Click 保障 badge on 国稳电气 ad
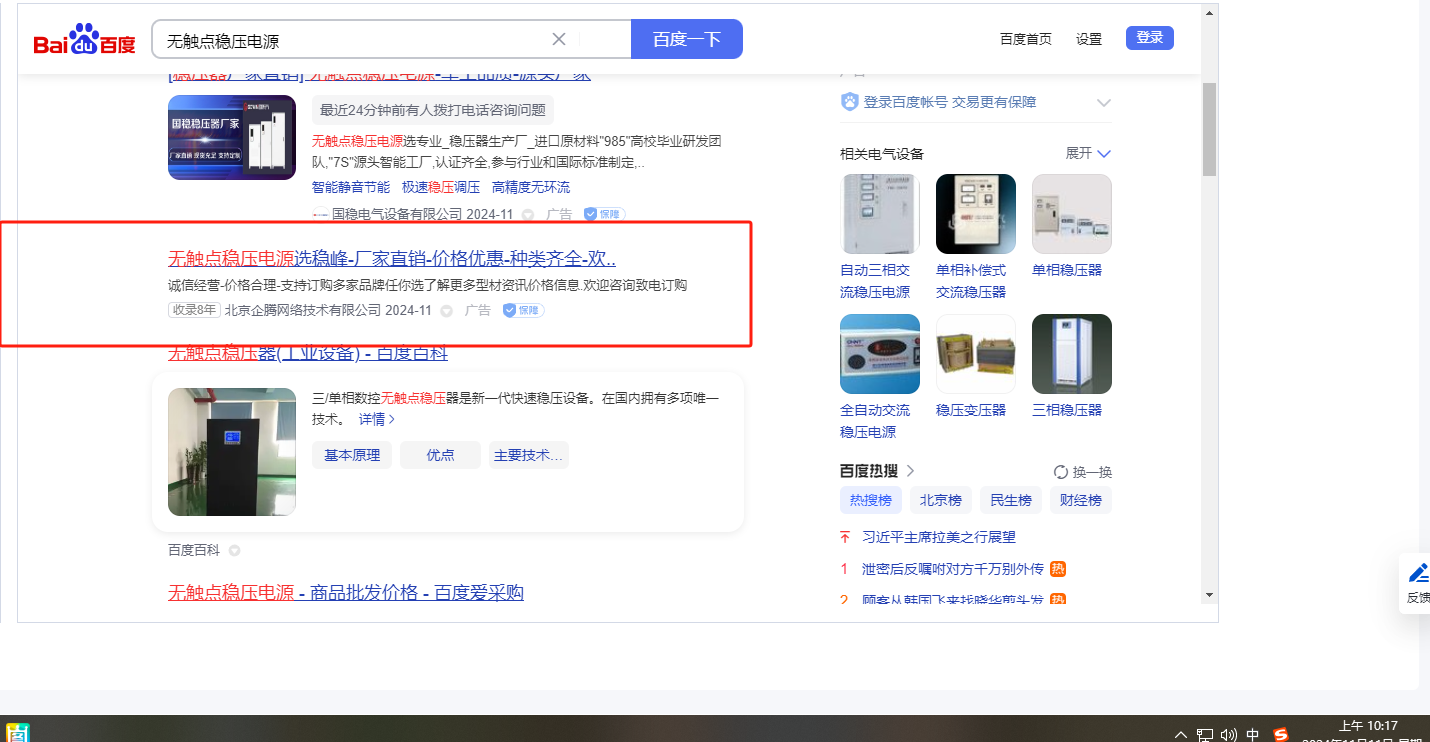Screen dimensions: 1430x742 605,214
